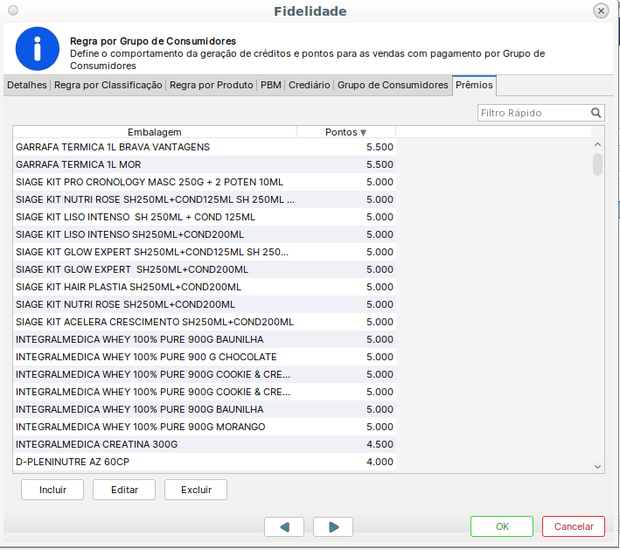Close the Fidelidade dialog window
This screenshot has height=550, width=620.
[601, 11]
